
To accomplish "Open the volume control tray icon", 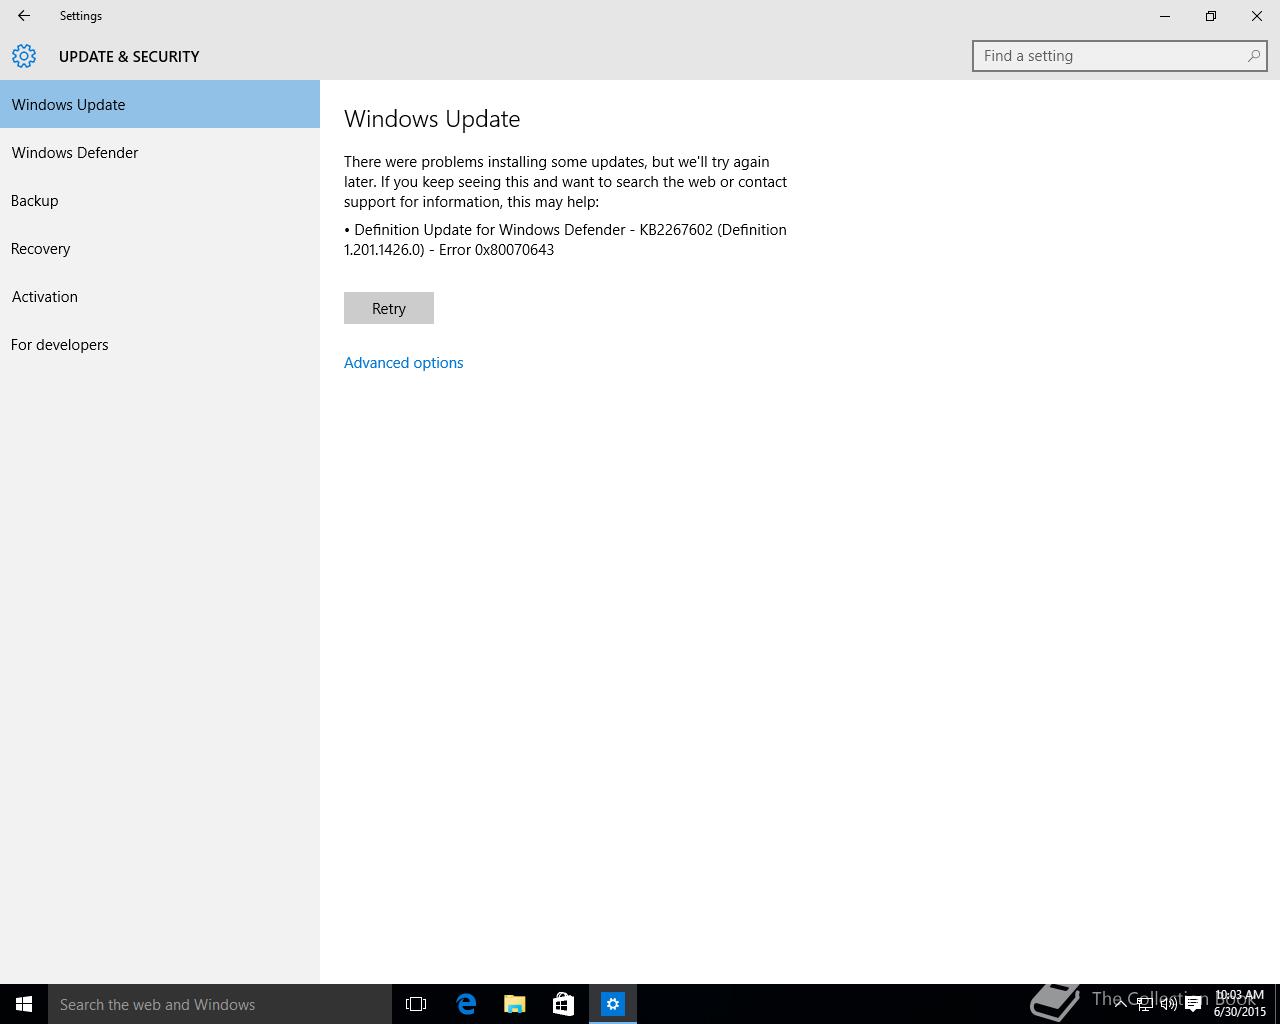I will pos(1168,1004).
